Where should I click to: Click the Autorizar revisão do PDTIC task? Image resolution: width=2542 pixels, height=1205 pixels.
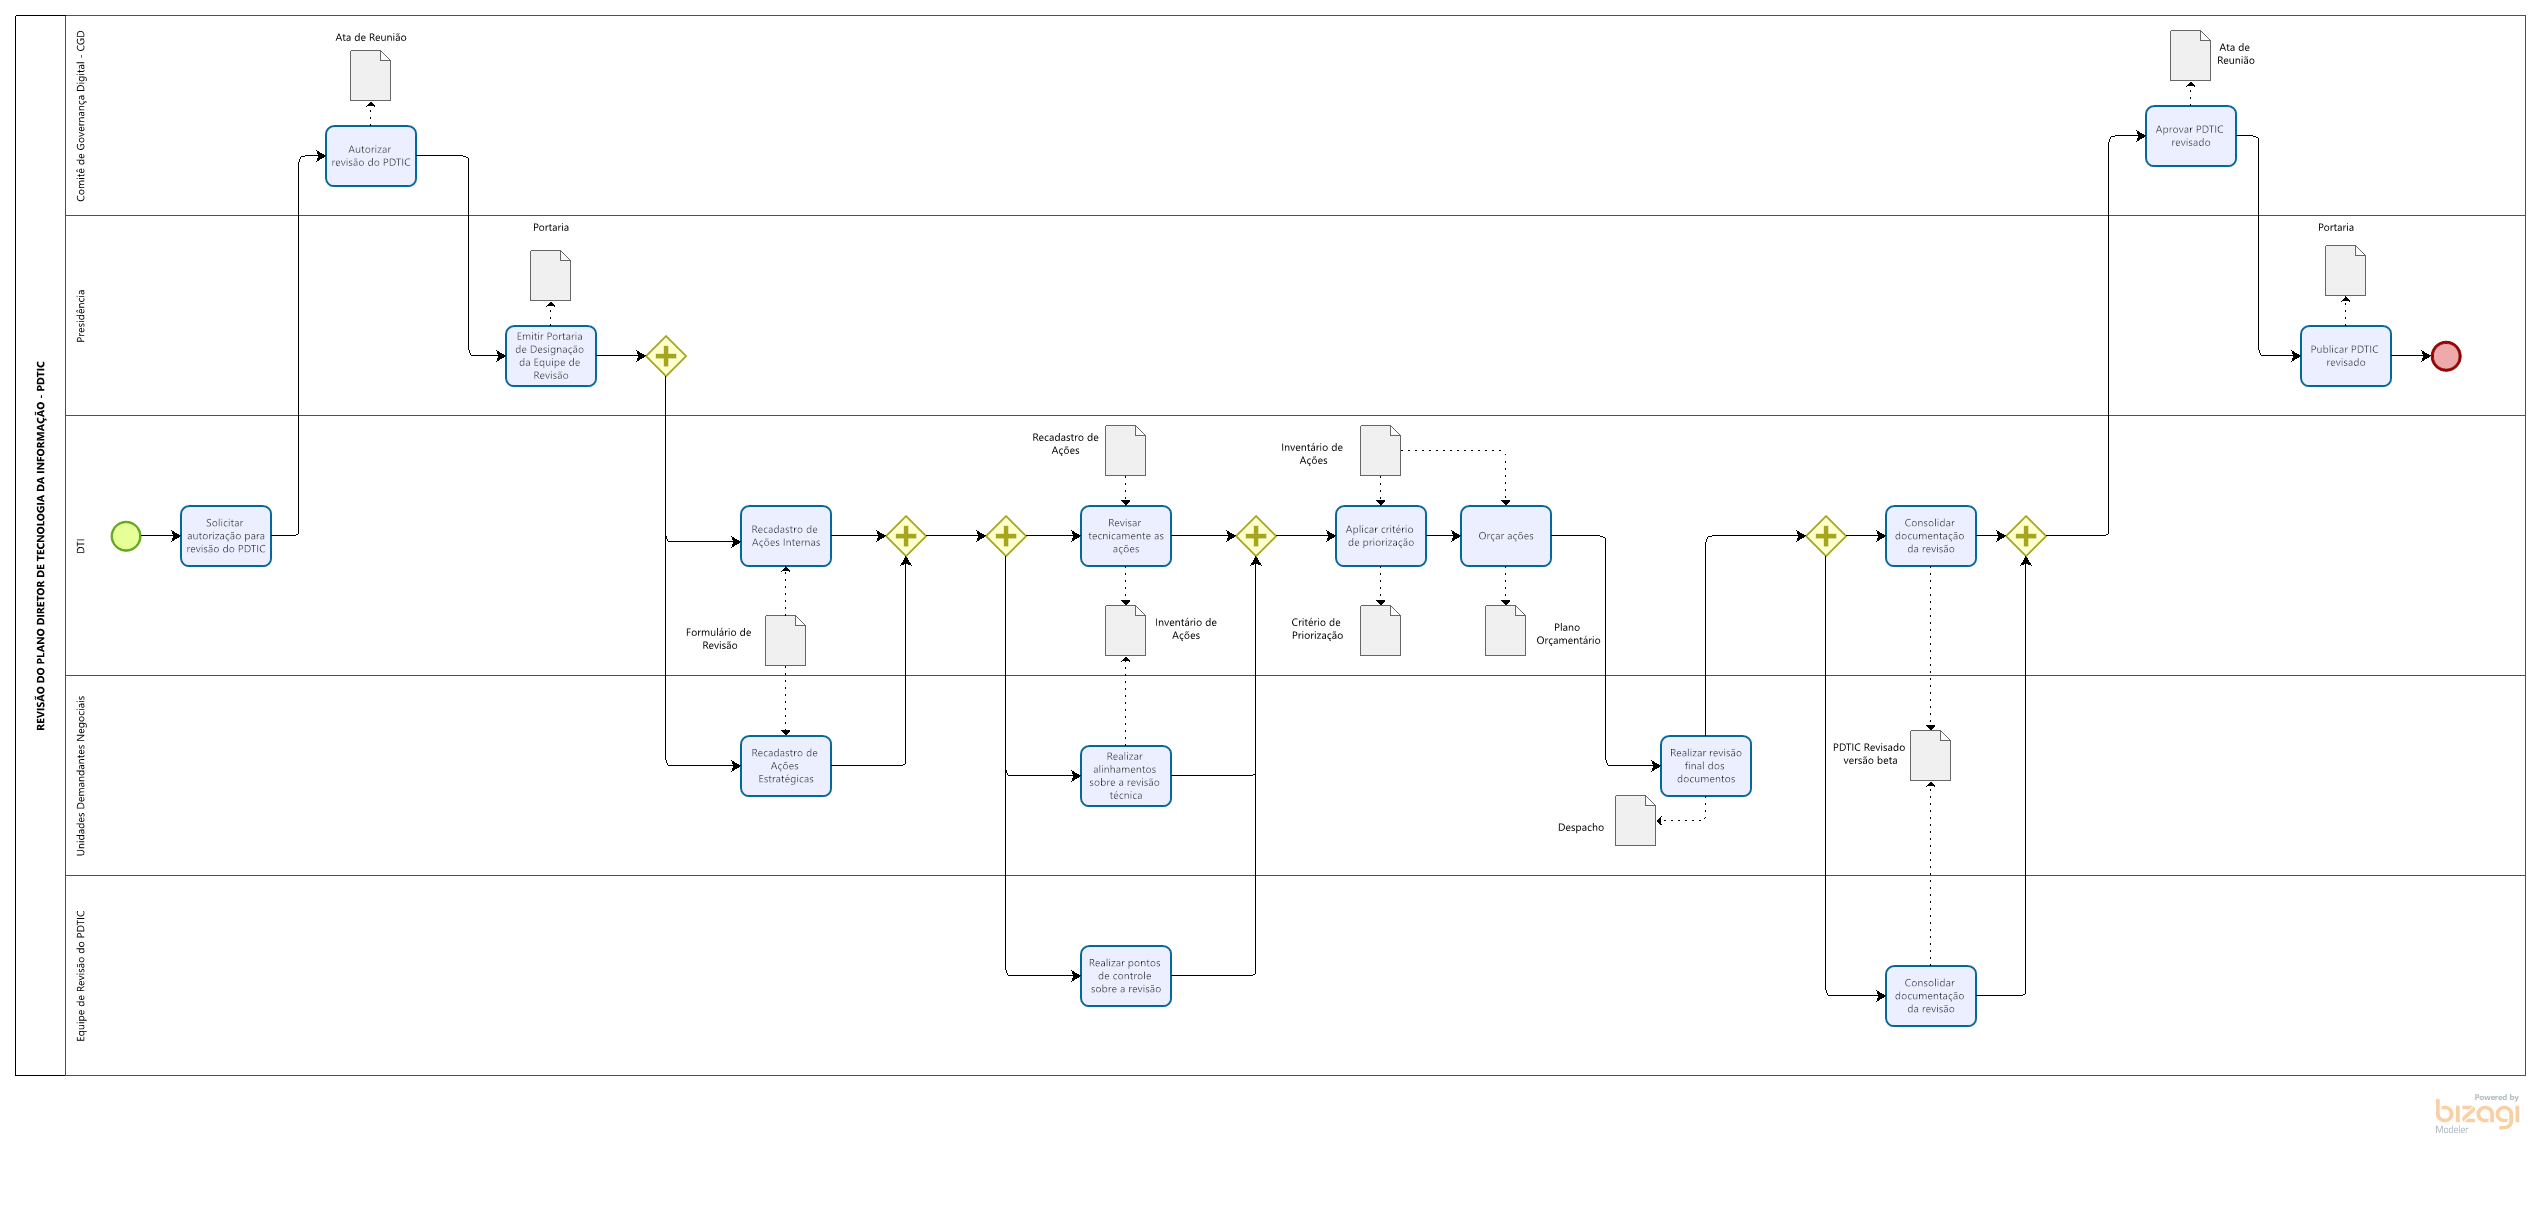(371, 156)
